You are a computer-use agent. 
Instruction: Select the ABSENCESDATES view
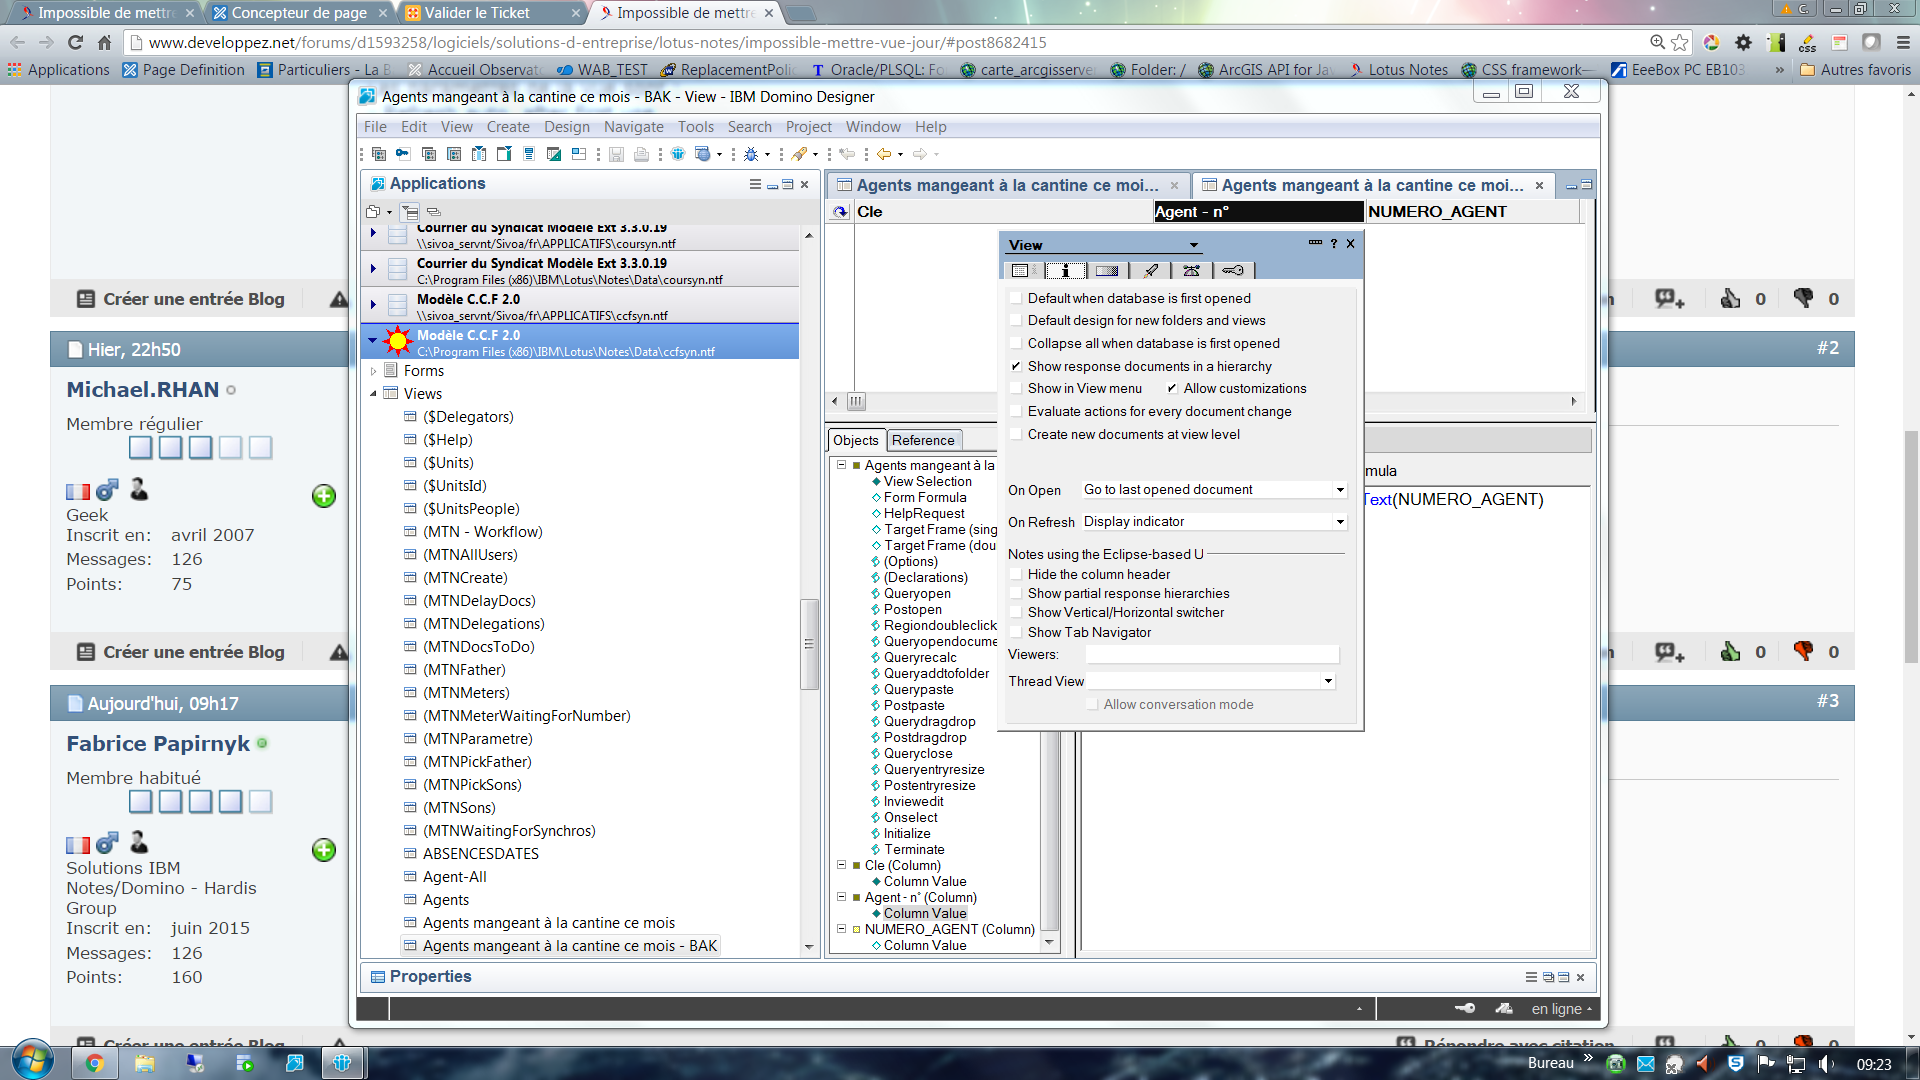pyautogui.click(x=480, y=854)
